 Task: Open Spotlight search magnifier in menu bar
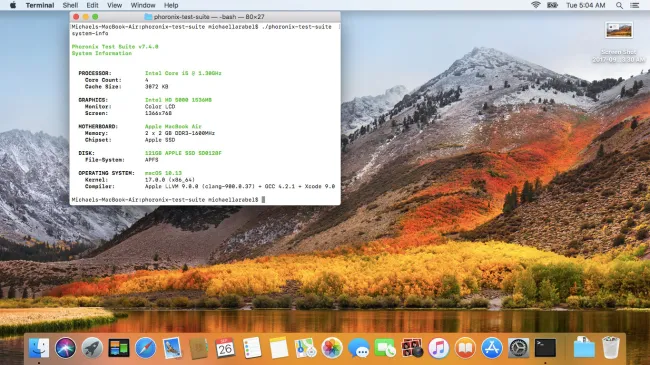(619, 5)
